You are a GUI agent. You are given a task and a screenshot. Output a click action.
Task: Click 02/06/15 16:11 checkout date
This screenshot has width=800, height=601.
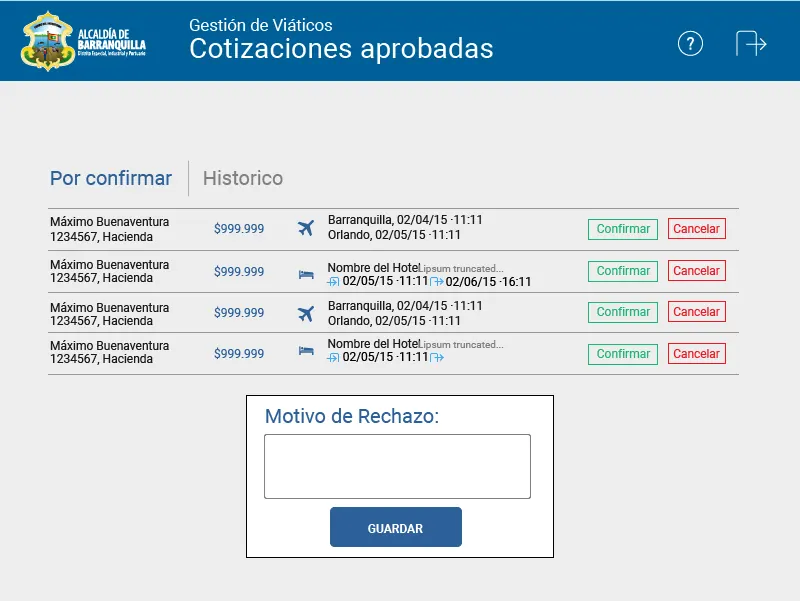click(x=488, y=282)
